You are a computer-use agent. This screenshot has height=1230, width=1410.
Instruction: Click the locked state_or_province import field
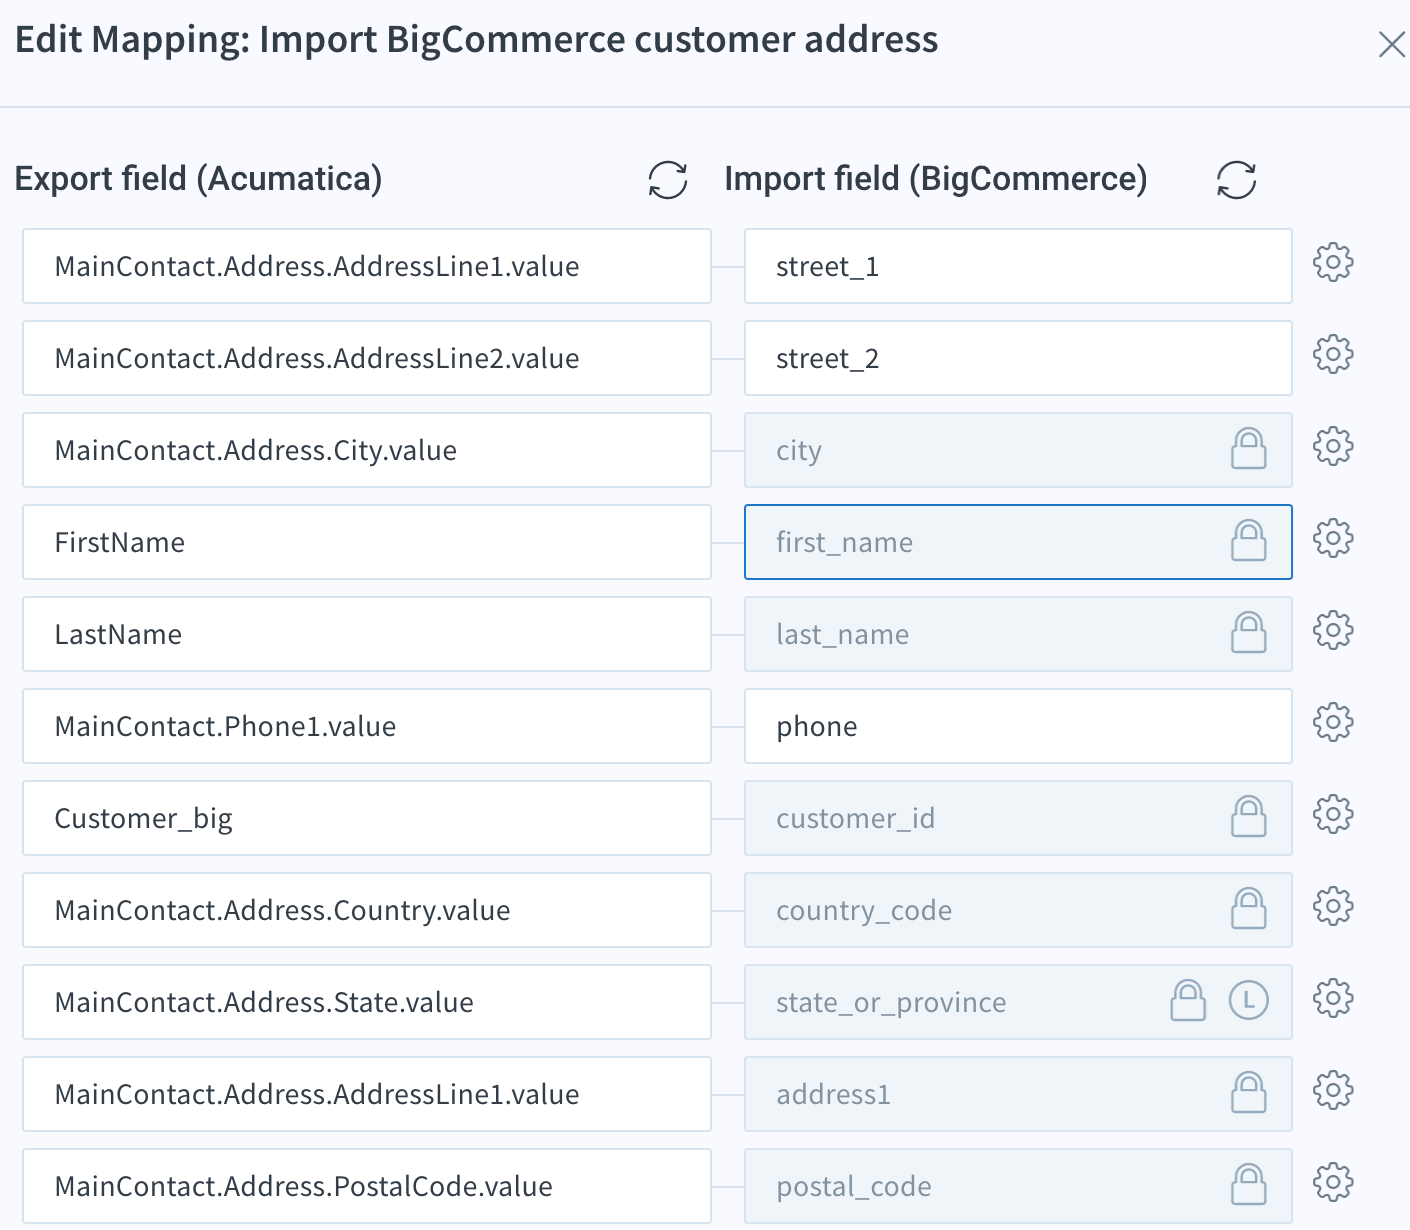(1018, 1002)
